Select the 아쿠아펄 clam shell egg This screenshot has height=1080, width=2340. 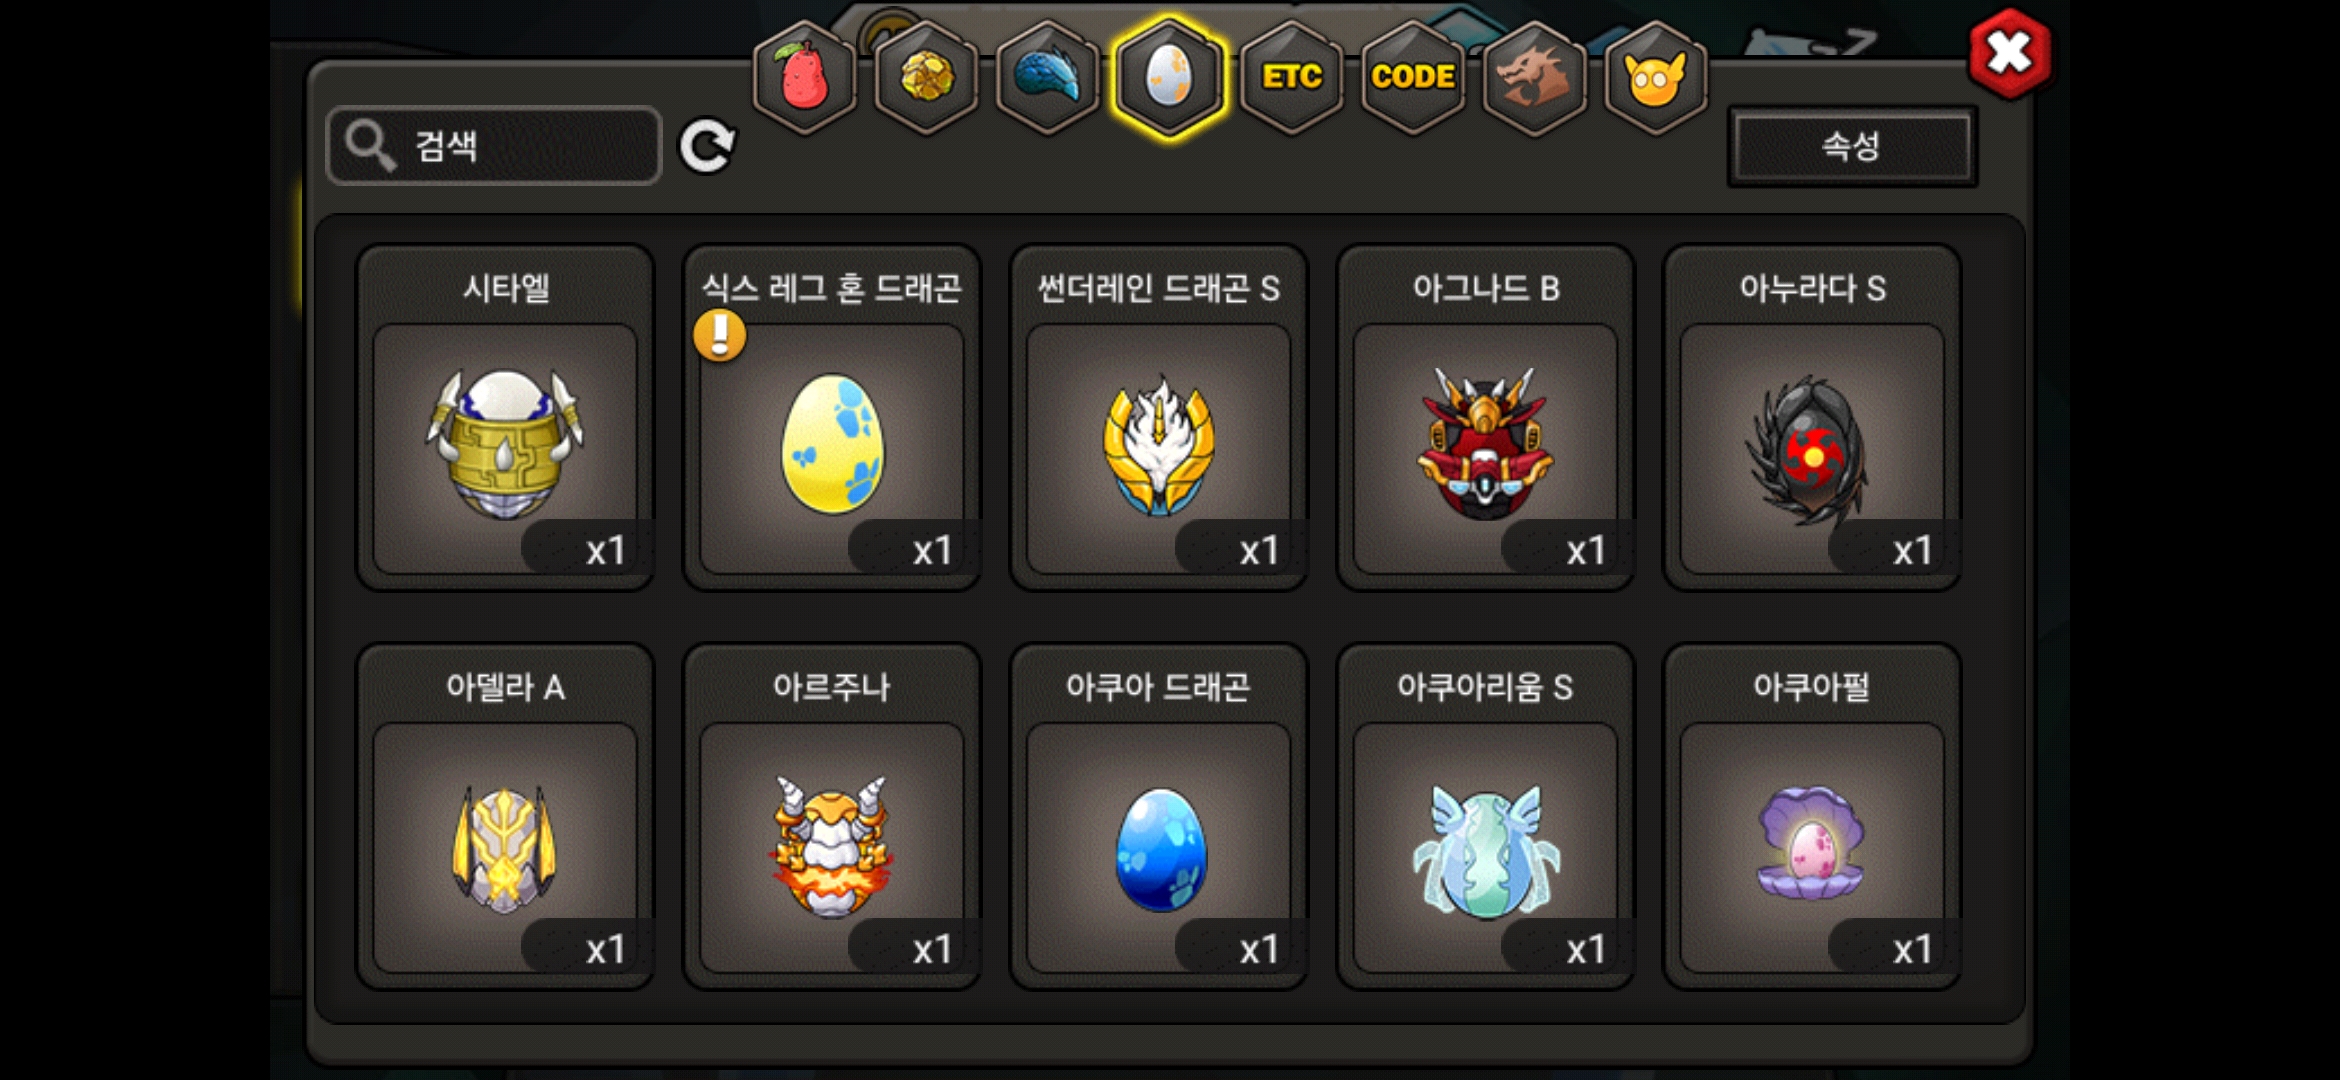[1812, 817]
